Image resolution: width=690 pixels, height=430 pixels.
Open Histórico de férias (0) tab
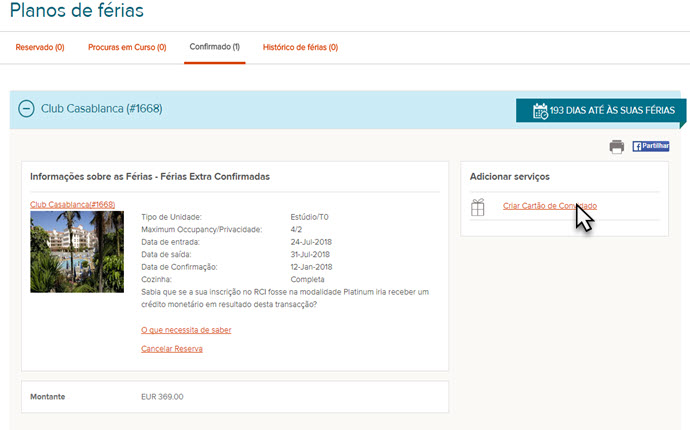[300, 47]
